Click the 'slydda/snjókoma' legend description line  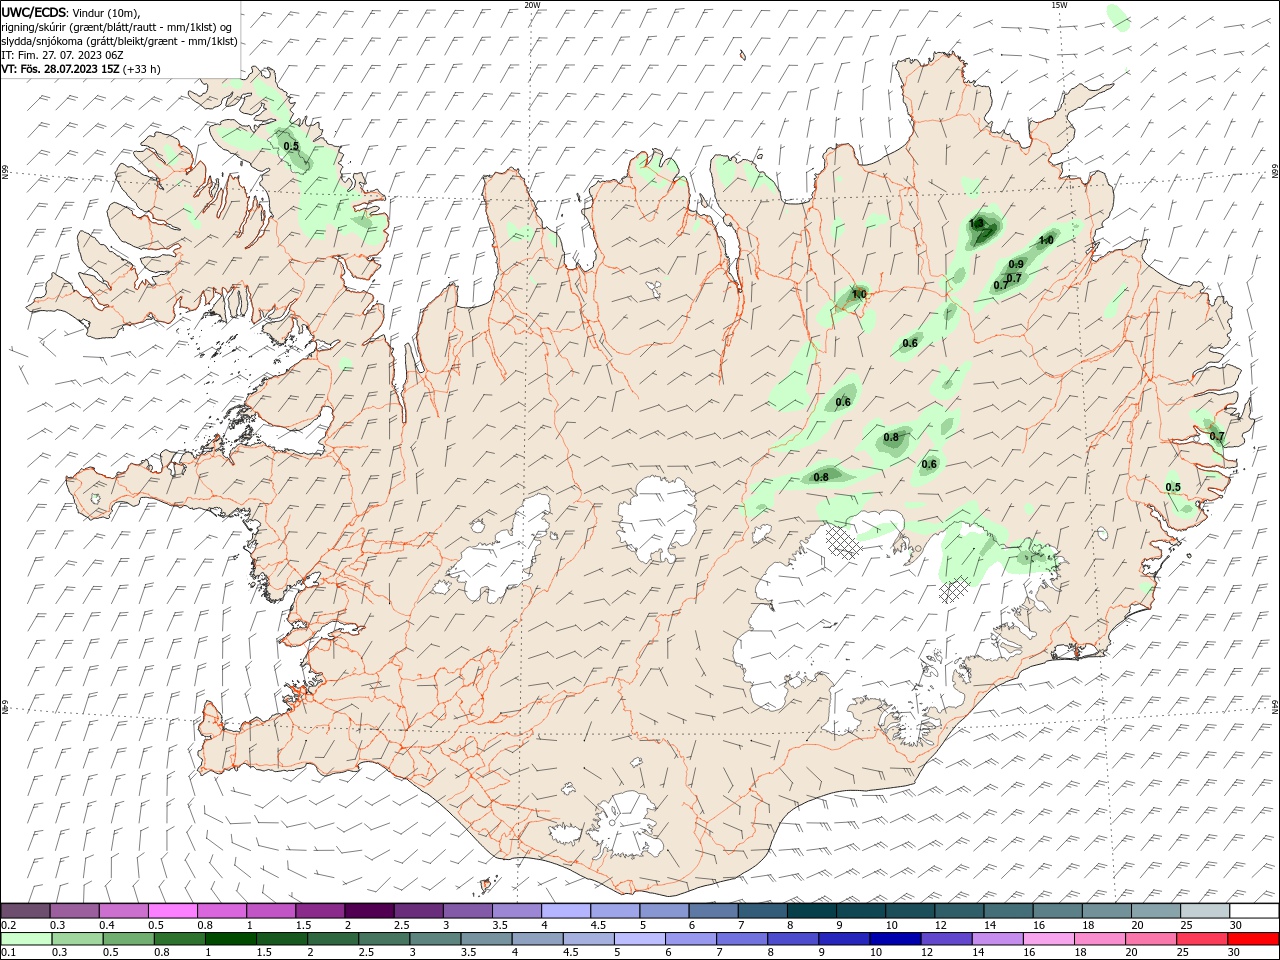(119, 41)
